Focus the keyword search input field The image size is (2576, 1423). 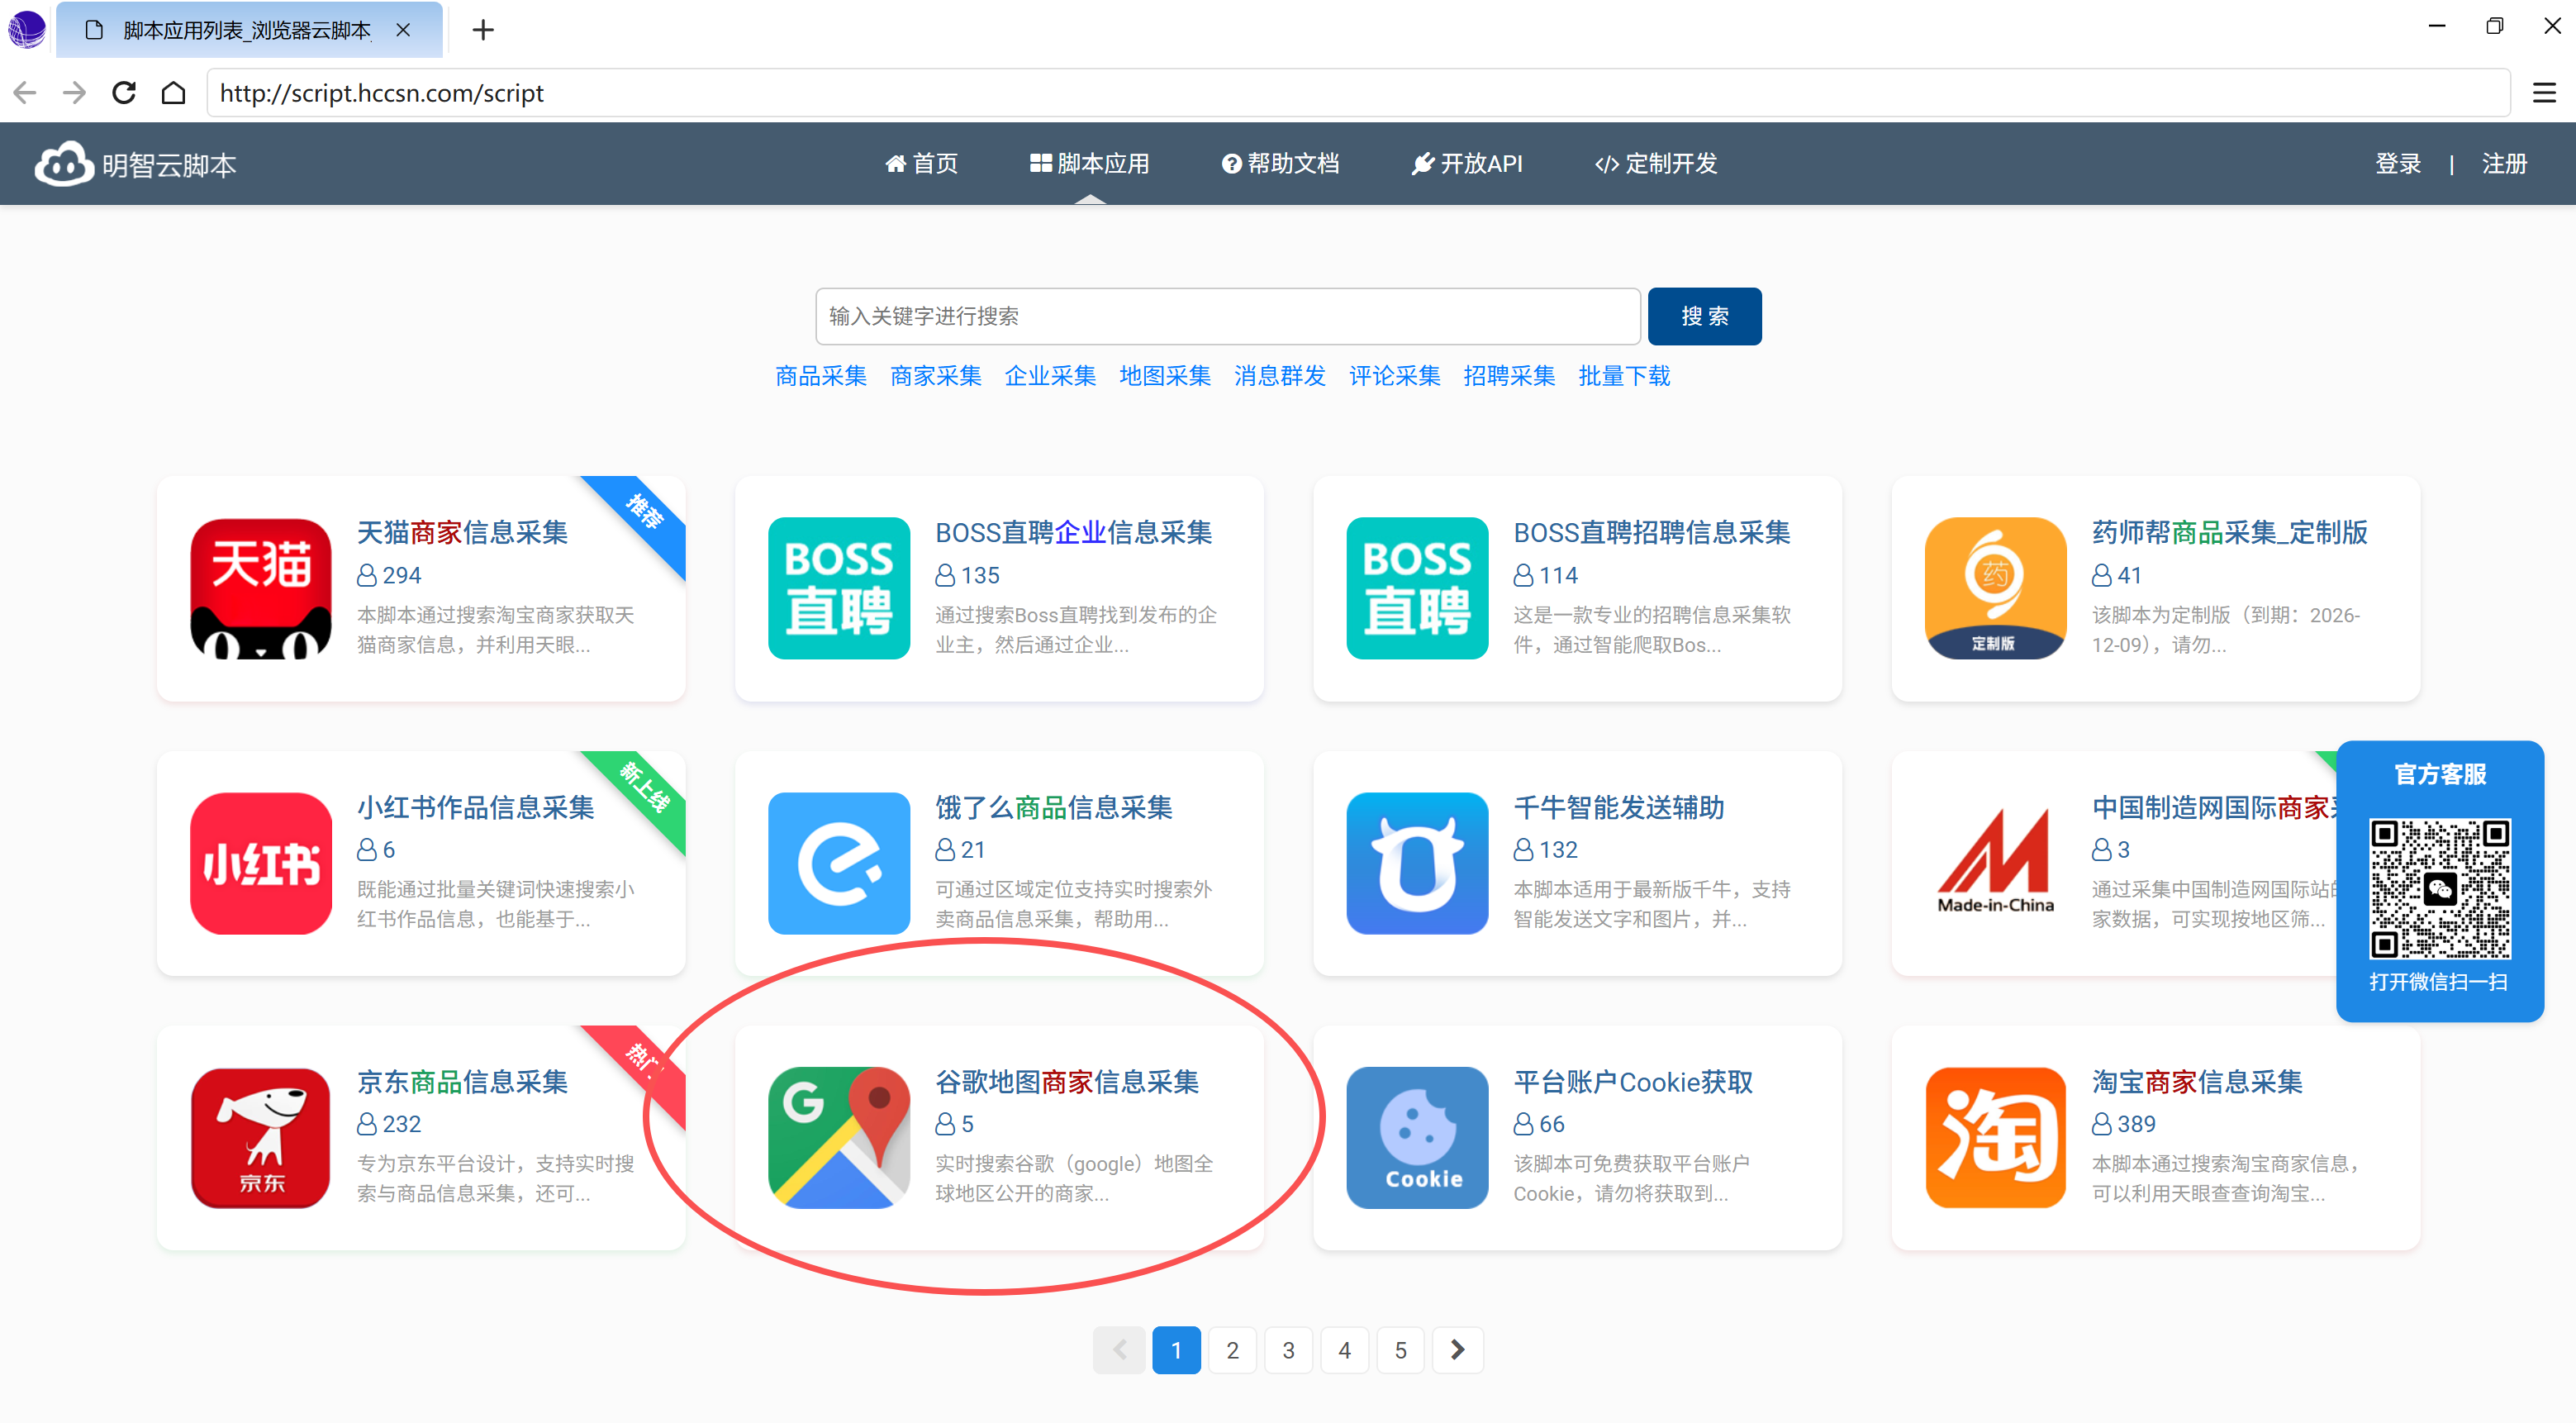[1227, 316]
